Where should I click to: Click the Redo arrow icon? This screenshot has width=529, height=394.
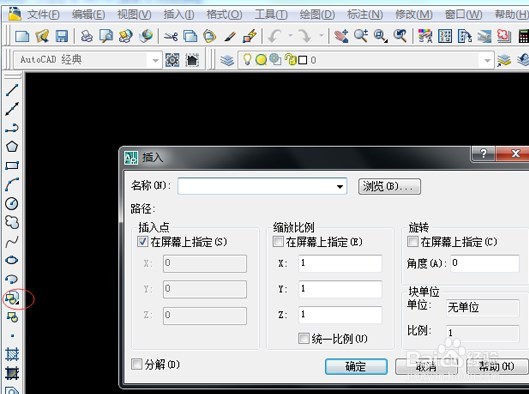tap(305, 36)
